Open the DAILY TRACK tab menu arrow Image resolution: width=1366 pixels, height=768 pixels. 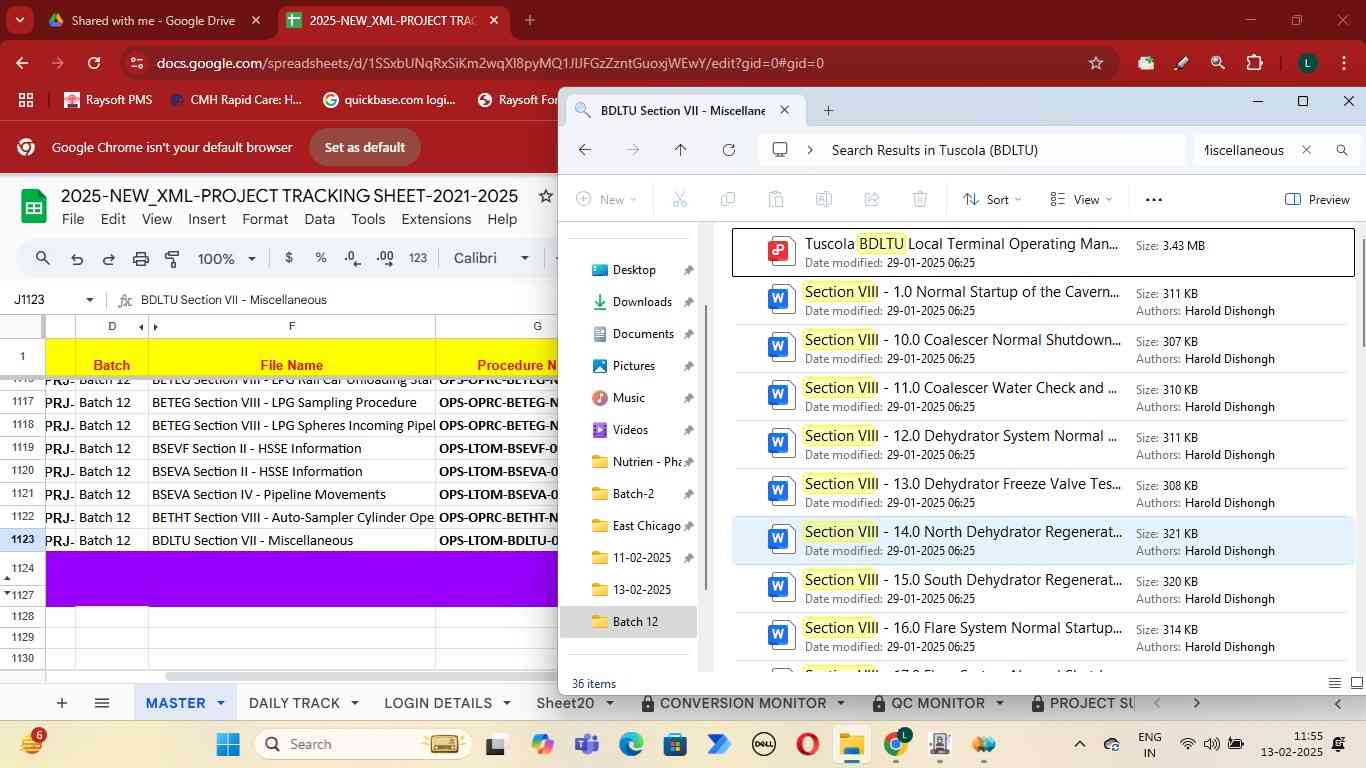[354, 703]
